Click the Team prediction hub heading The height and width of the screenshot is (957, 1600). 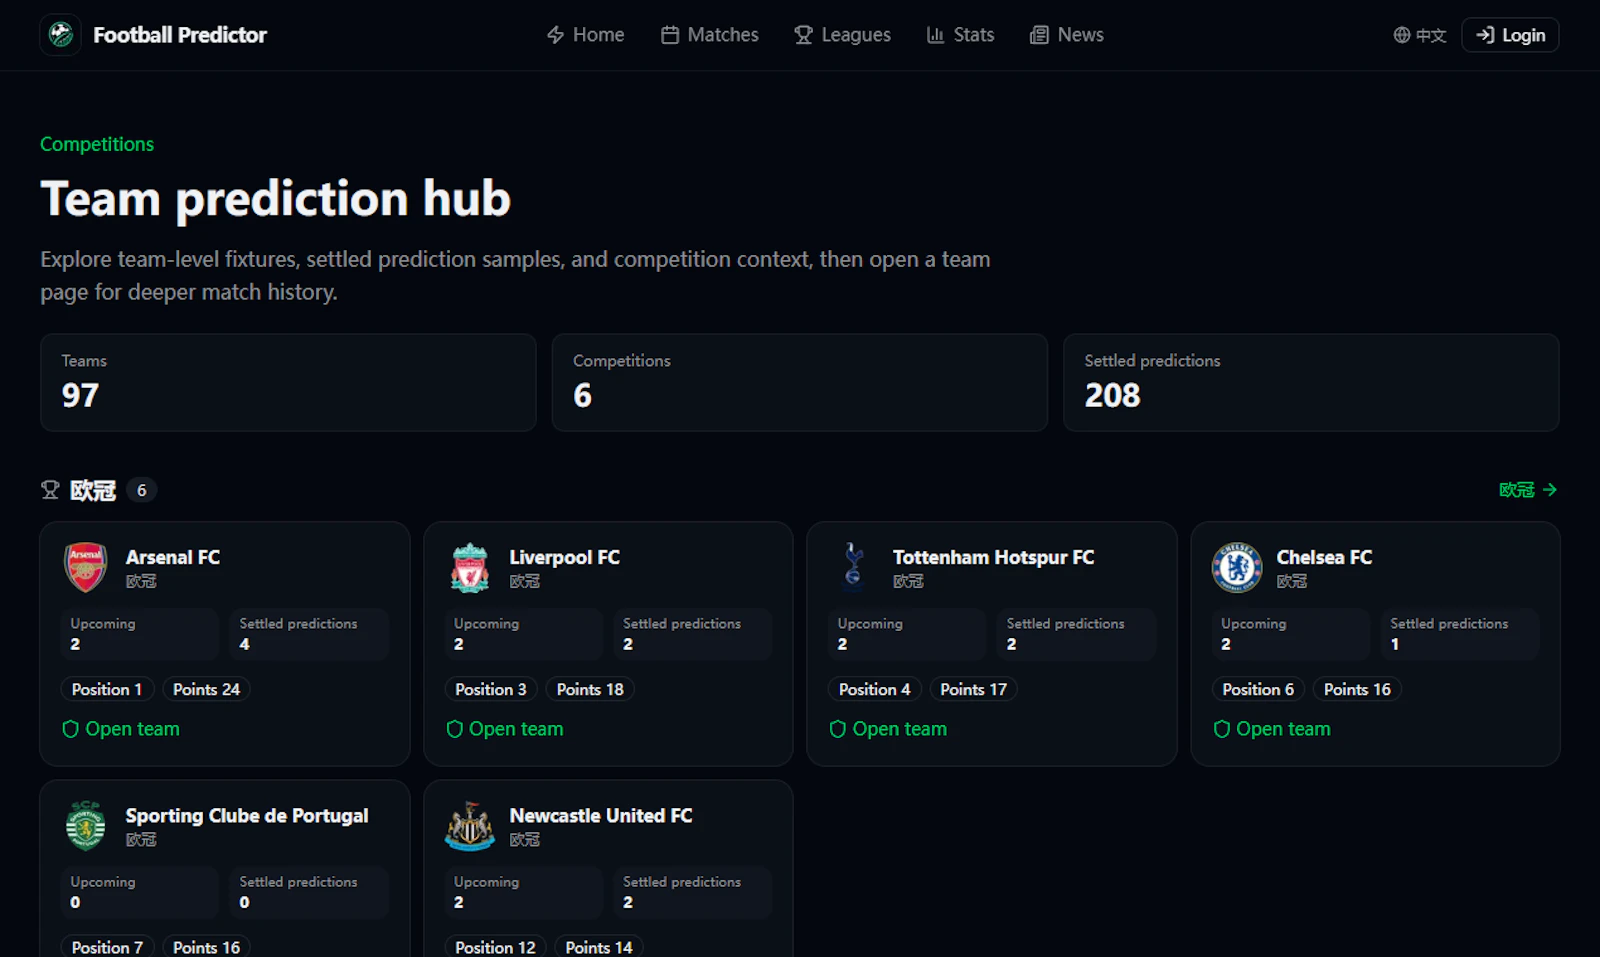(x=276, y=198)
